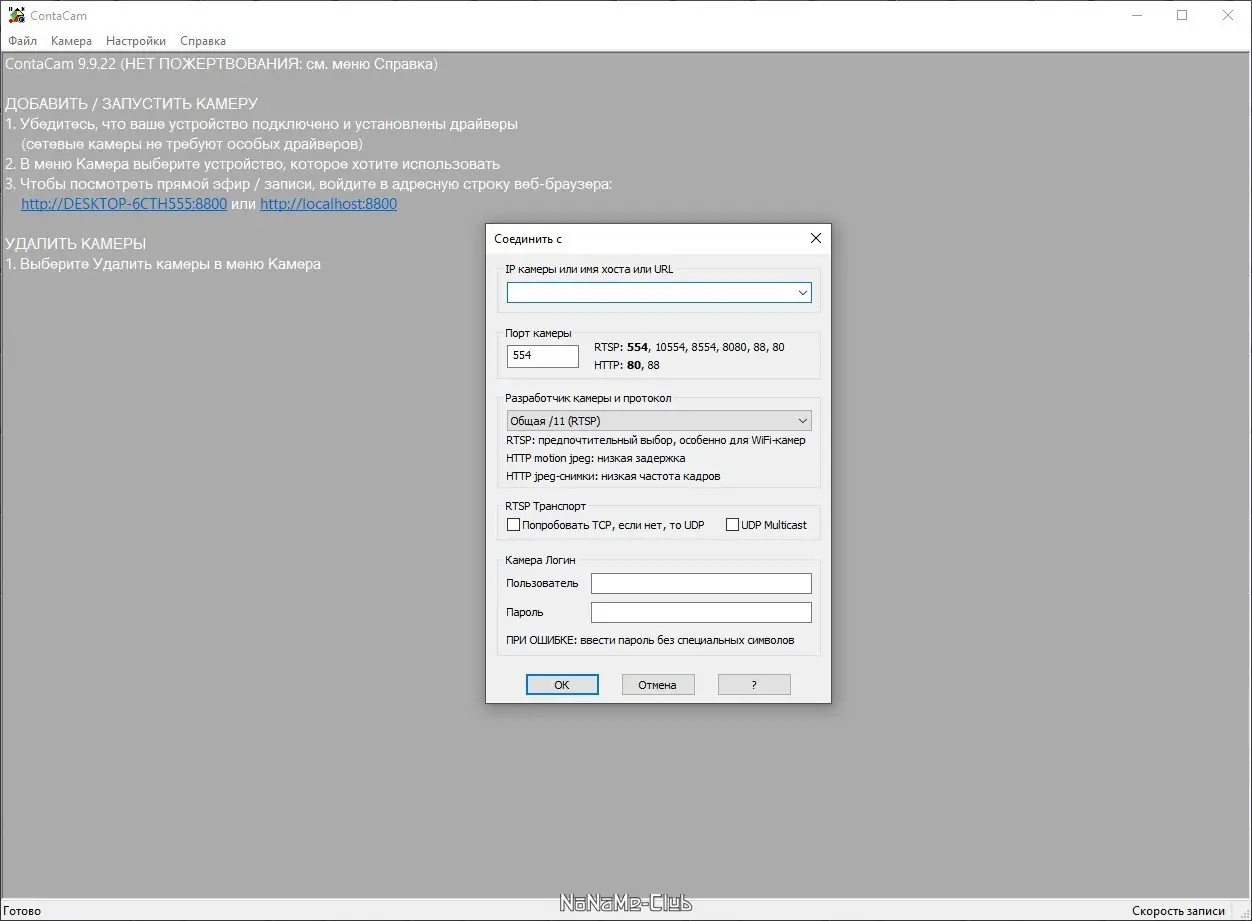The width and height of the screenshot is (1252, 921).
Task: Click the RTSP port list hint text
Action: click(689, 347)
